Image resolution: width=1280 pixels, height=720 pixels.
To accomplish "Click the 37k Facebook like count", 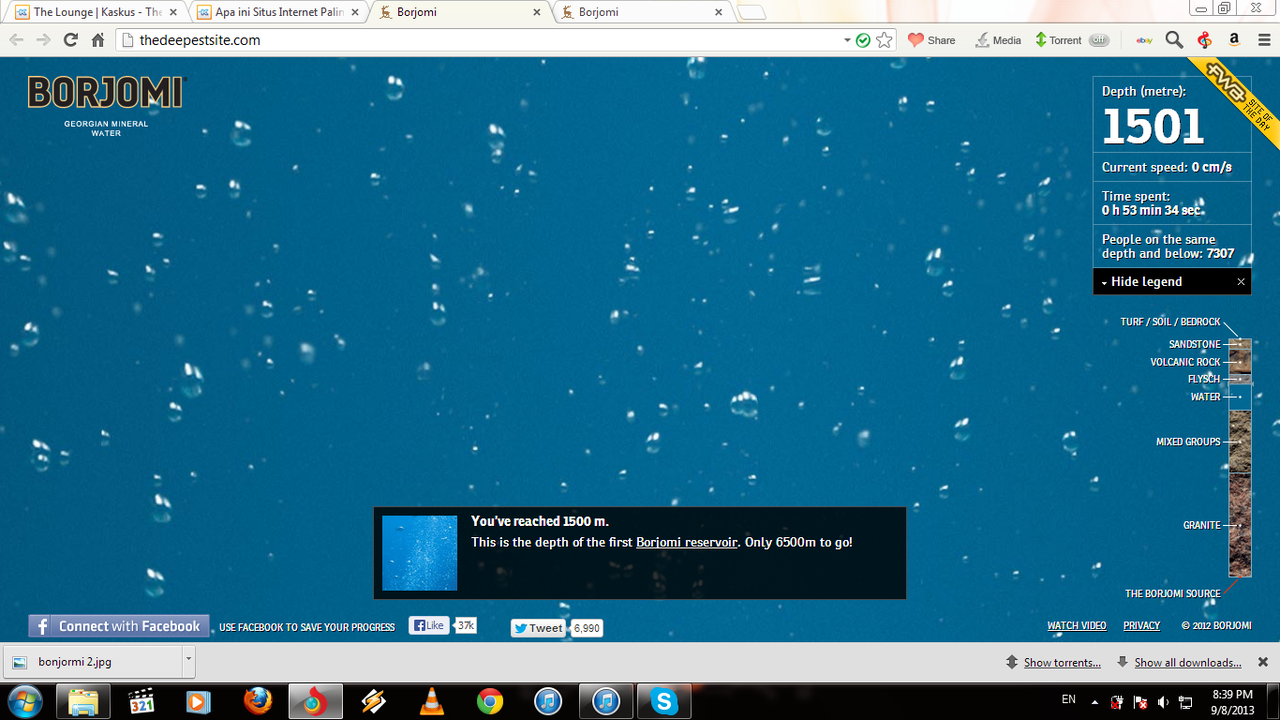I will (x=465, y=626).
